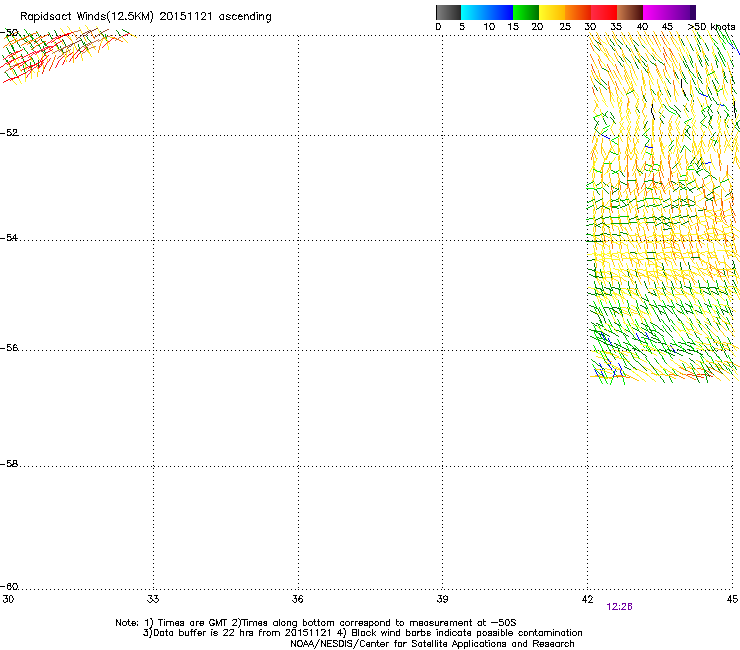Click the latitude label '-54'
740x650 pixels.
point(9,237)
